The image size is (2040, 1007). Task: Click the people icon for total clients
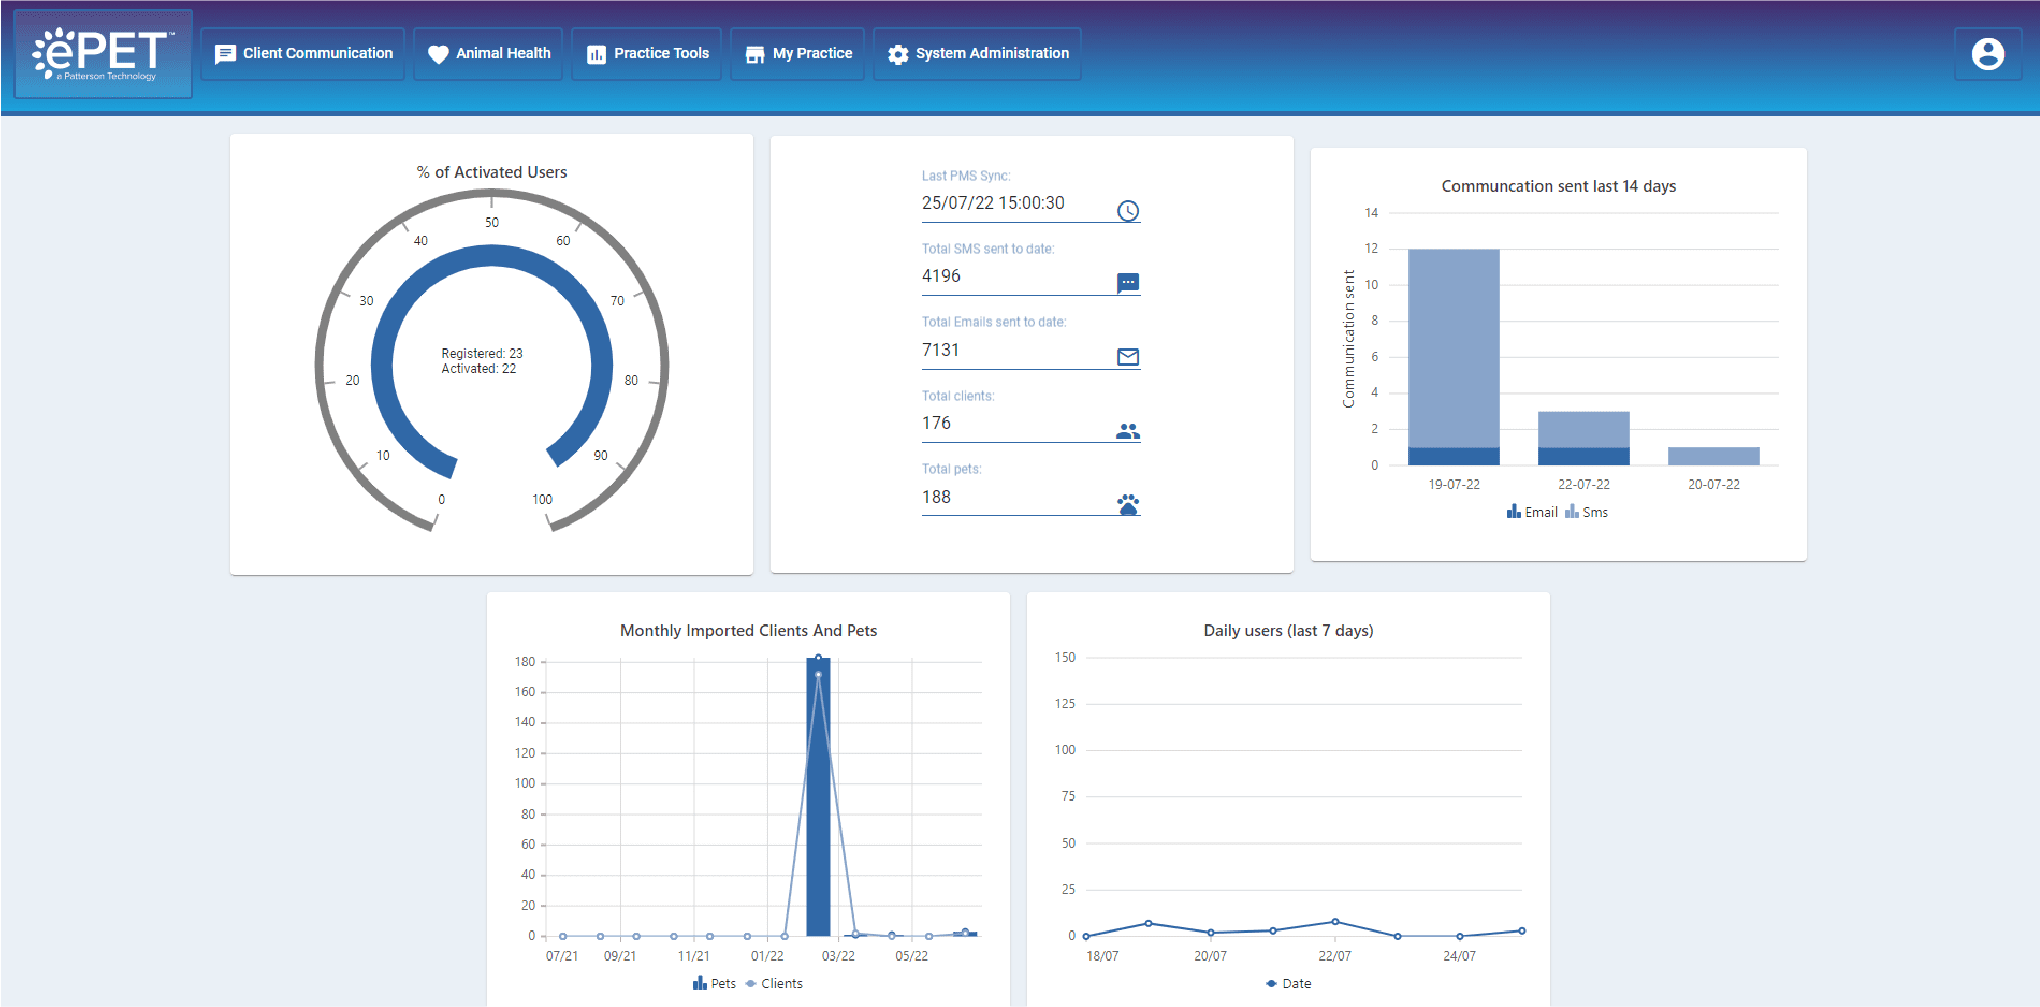1128,431
